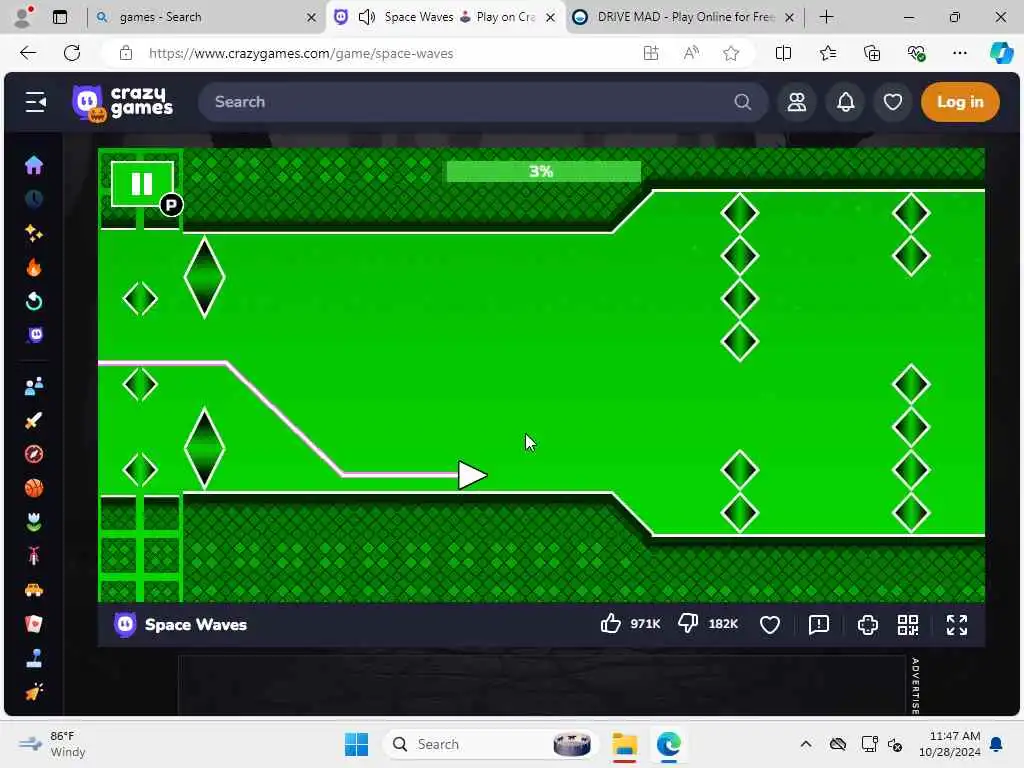This screenshot has height=768, width=1024.
Task: Open favorites heart in header
Action: pos(893,102)
